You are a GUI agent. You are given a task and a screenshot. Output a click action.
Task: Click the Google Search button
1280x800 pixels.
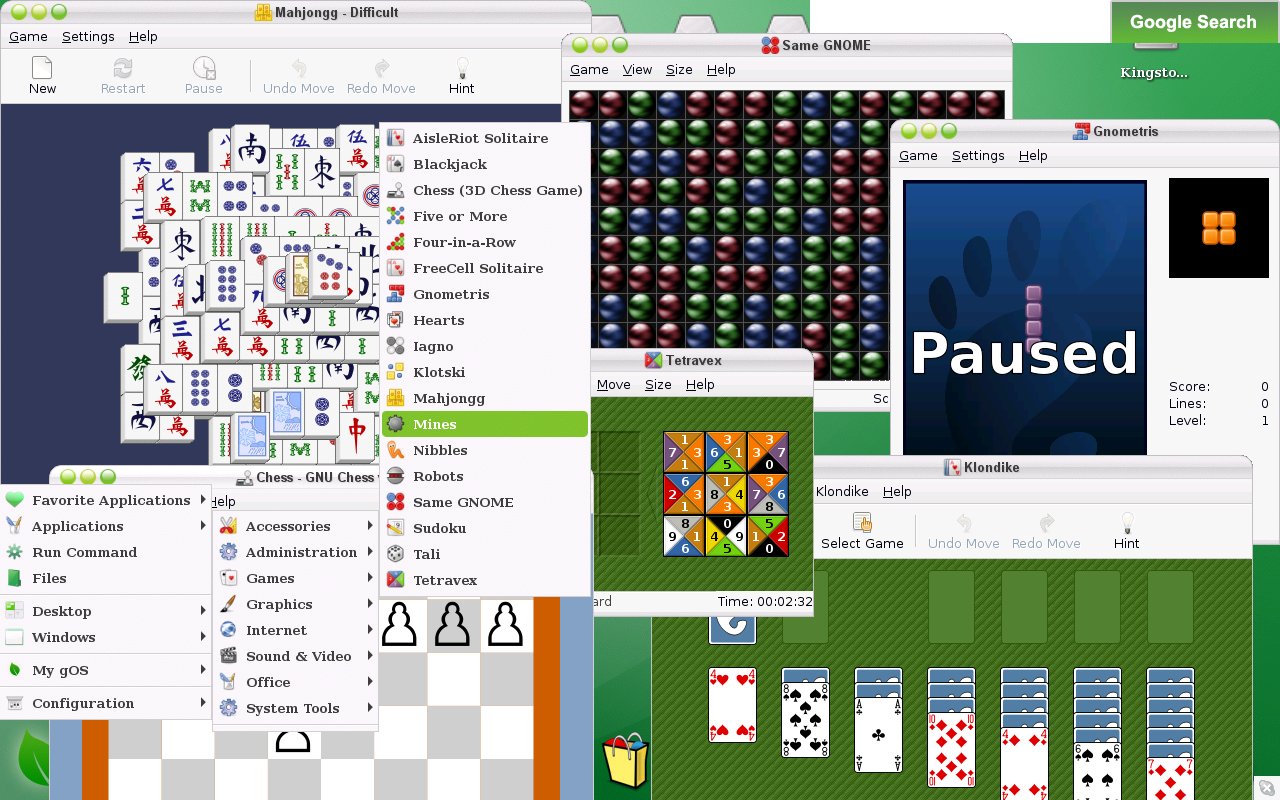1193,22
